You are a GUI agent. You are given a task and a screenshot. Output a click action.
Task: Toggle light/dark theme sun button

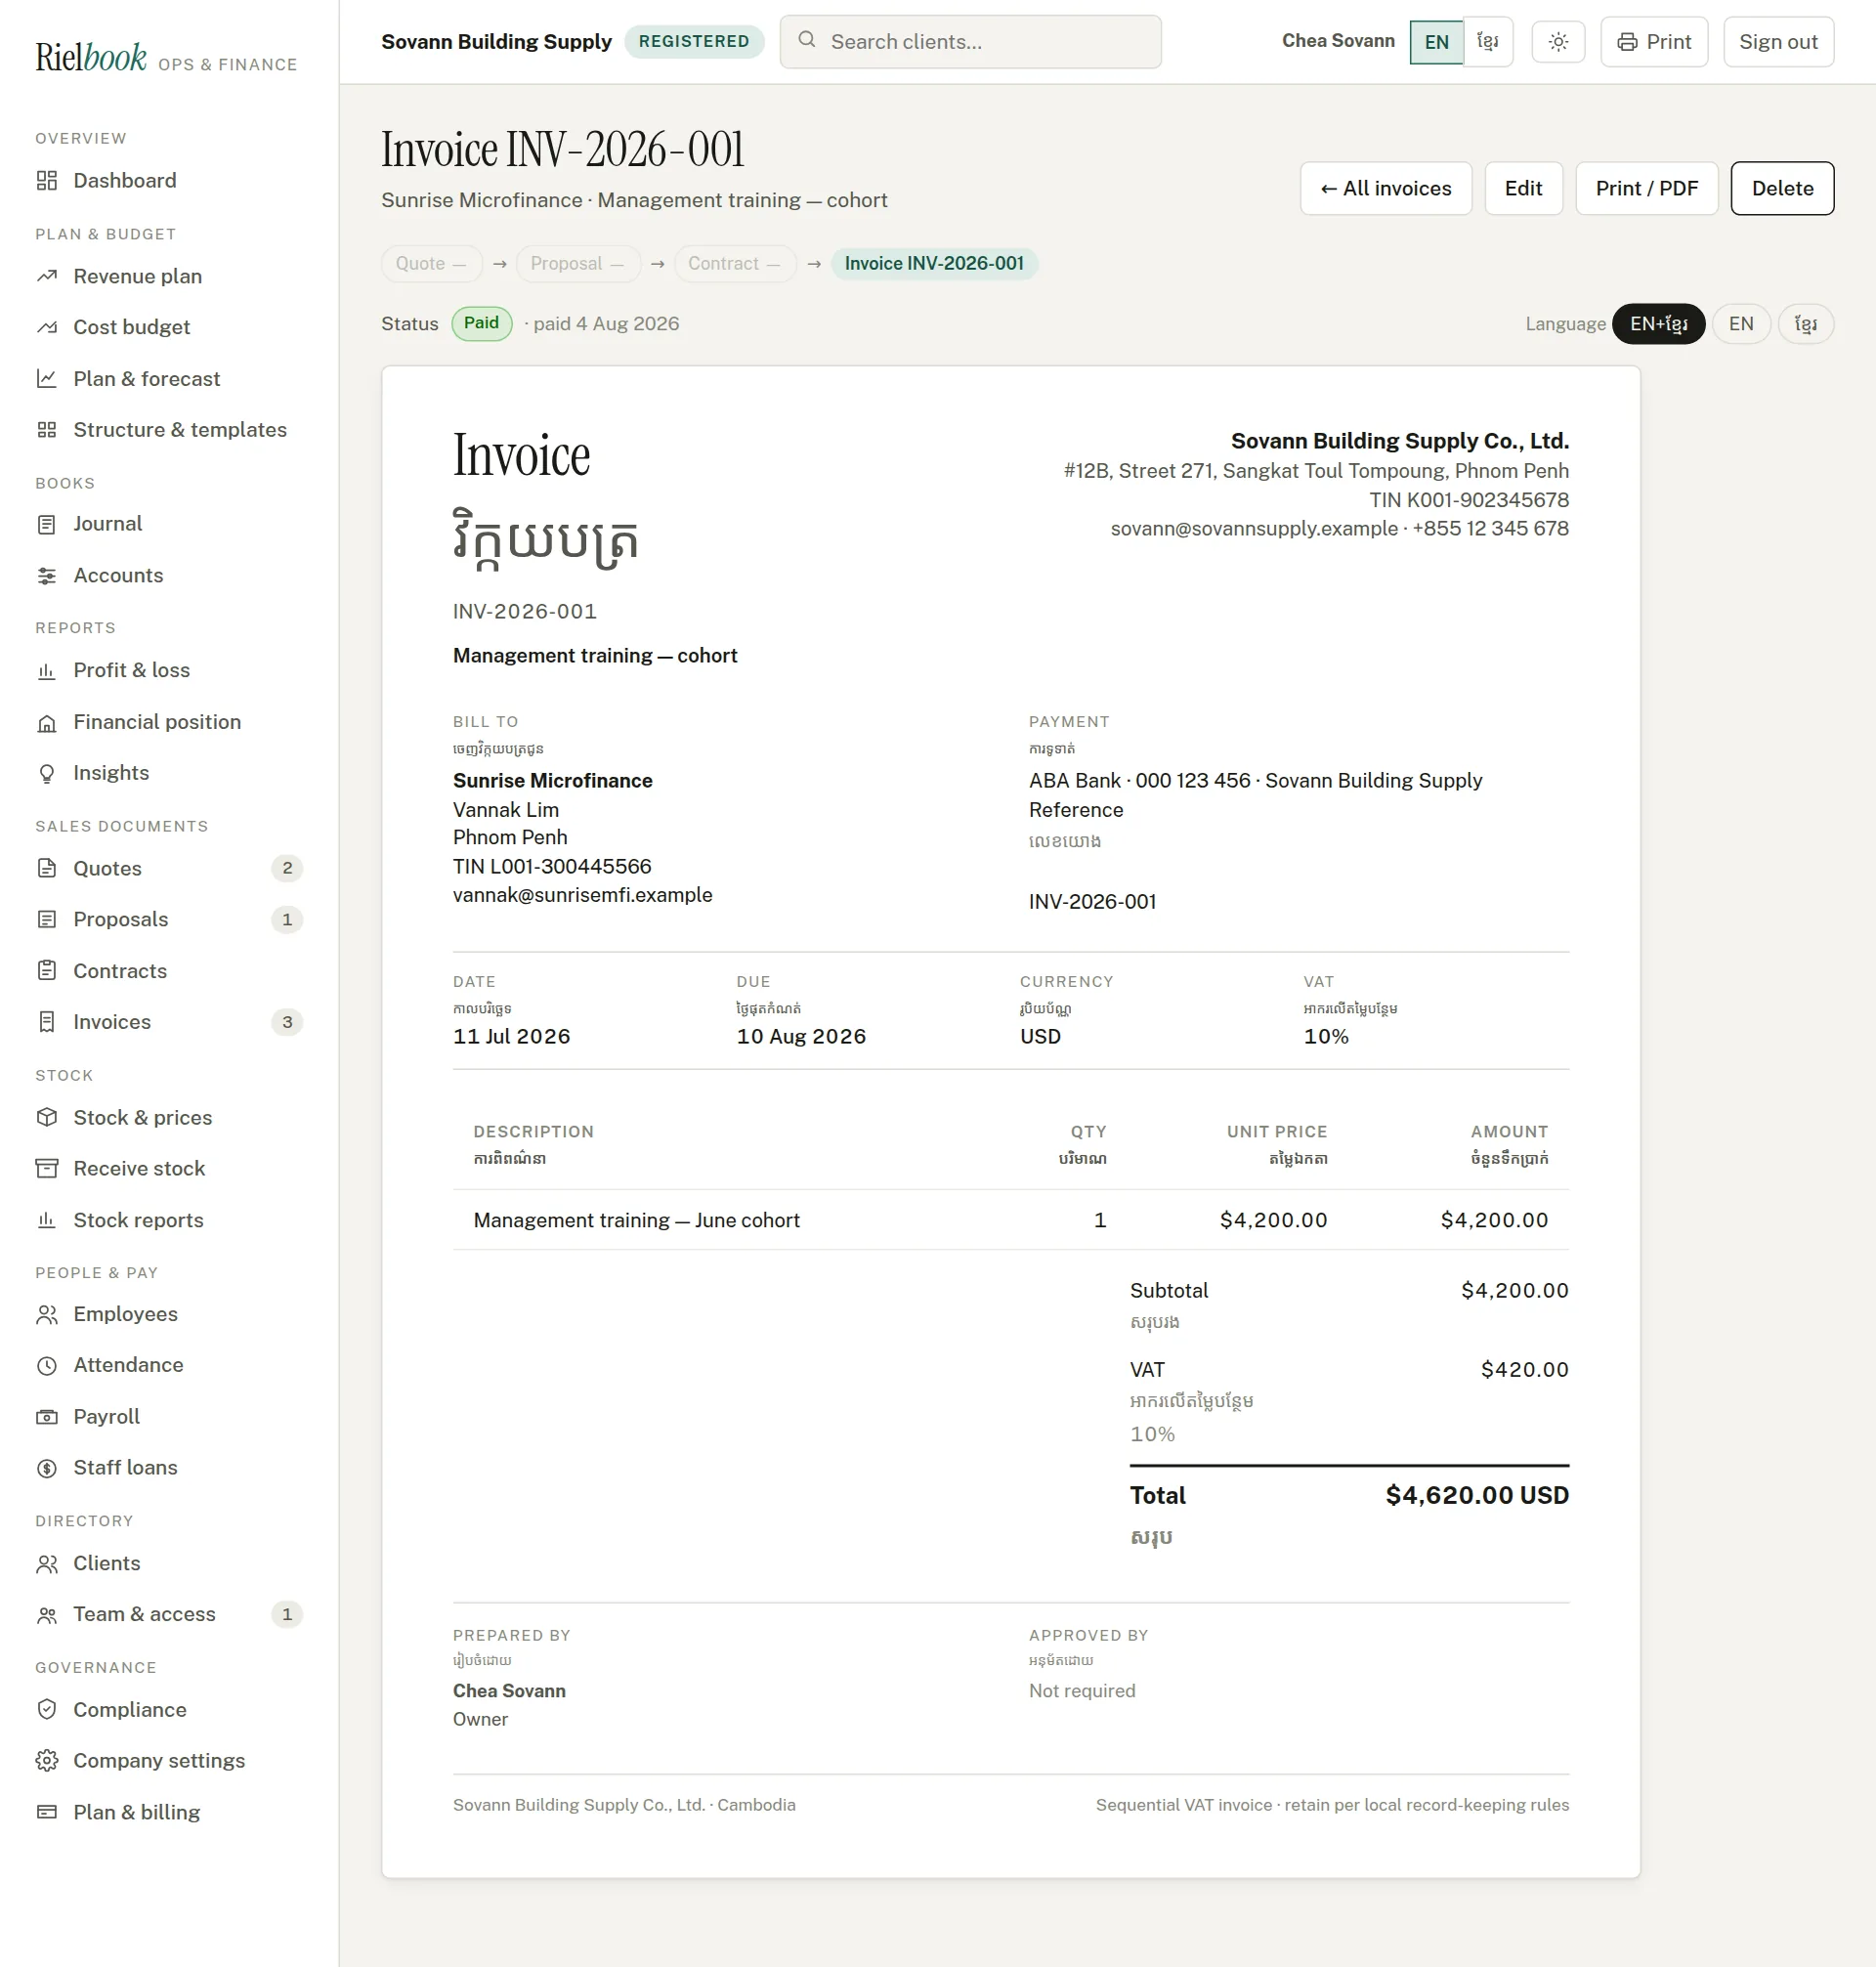(x=1558, y=42)
